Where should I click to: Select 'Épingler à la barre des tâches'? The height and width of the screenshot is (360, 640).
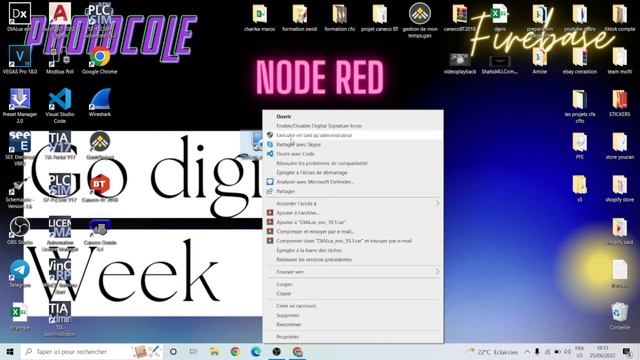coord(353,250)
